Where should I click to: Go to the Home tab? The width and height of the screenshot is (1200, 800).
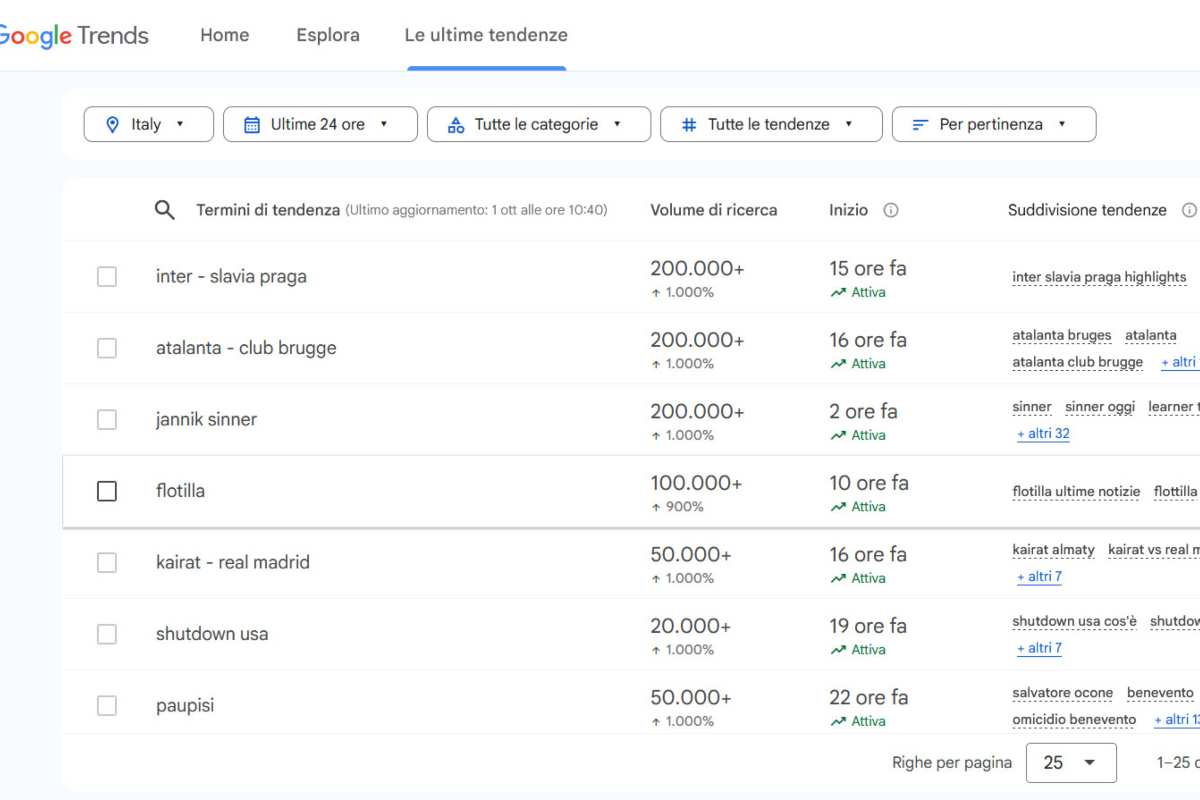coord(224,35)
